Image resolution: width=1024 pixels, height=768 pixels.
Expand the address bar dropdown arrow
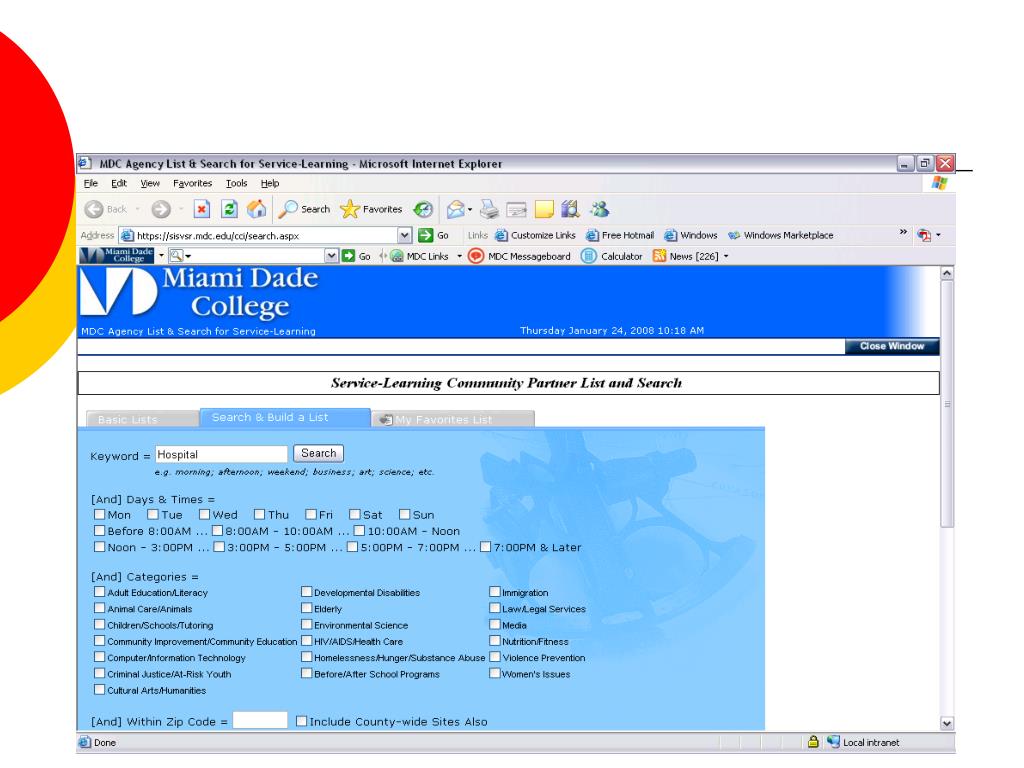(x=405, y=235)
